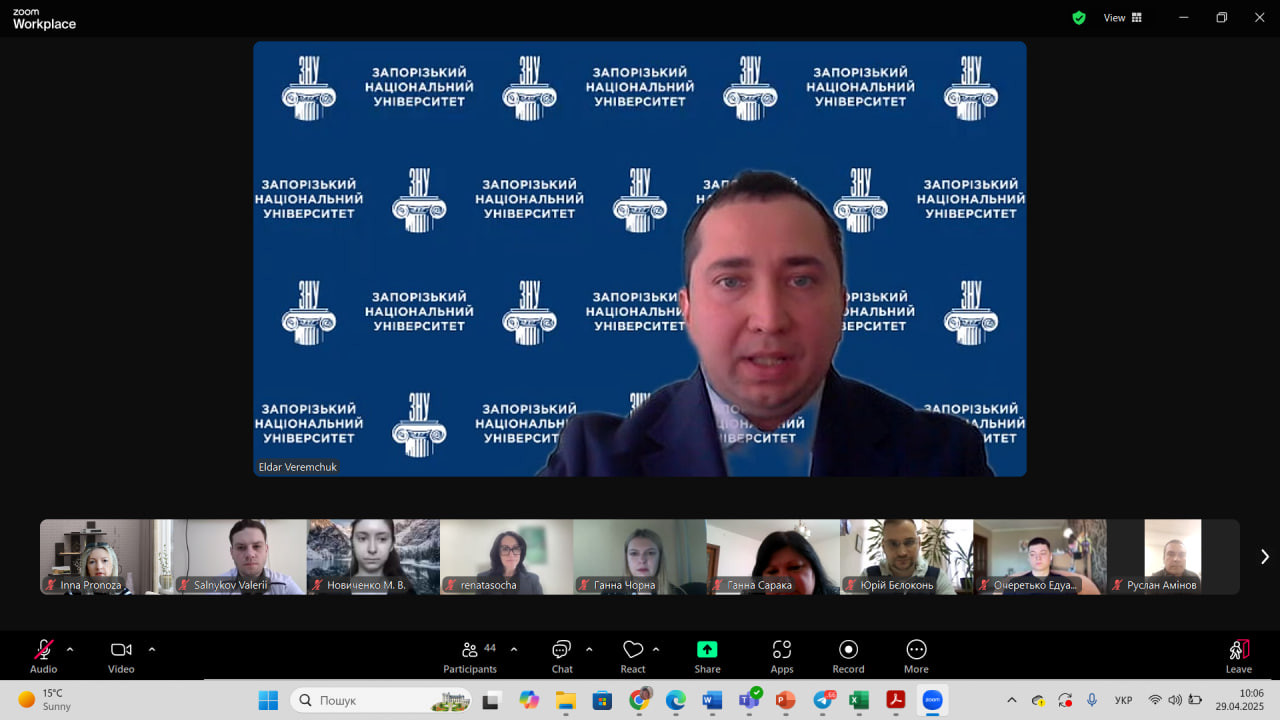Switch to Adobe Acrobat in taskbar
1280x720 pixels.
[x=896, y=700]
